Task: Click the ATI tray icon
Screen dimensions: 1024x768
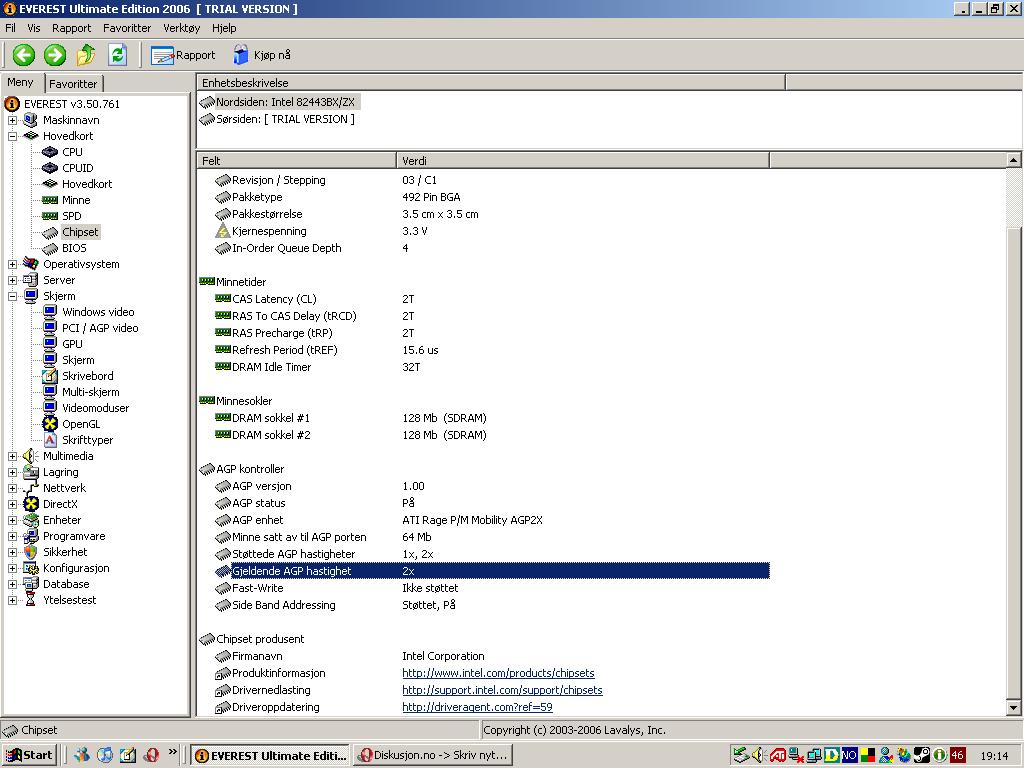Action: coord(776,756)
